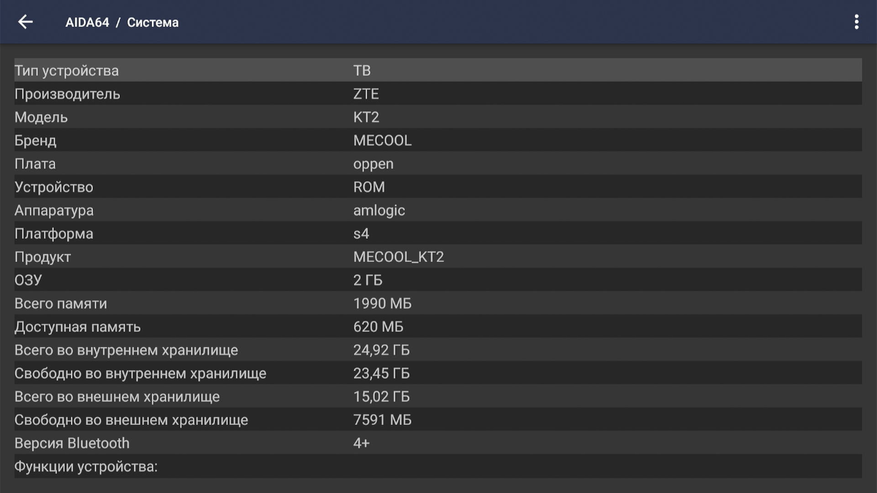The image size is (877, 493).
Task: Click the Аппаратура amlogic row
Action: coord(437,210)
